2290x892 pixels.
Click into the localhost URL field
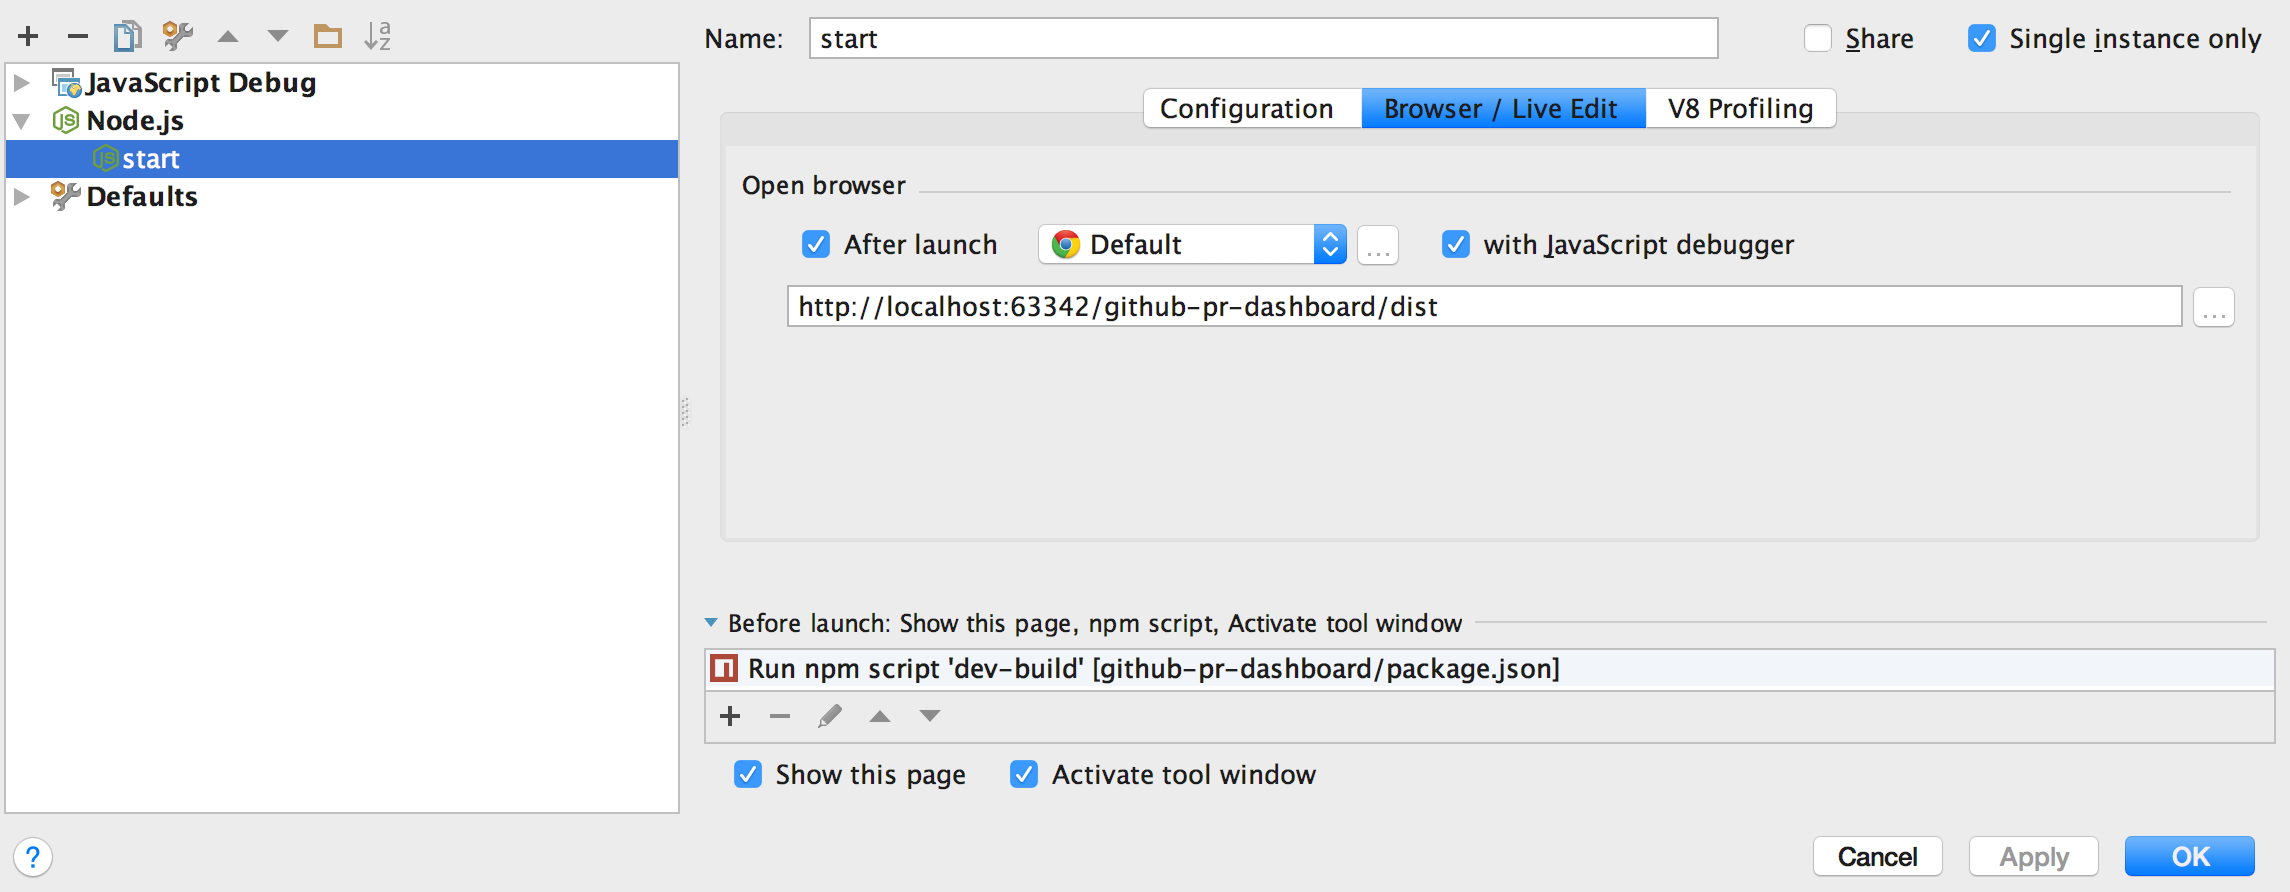click(1483, 307)
